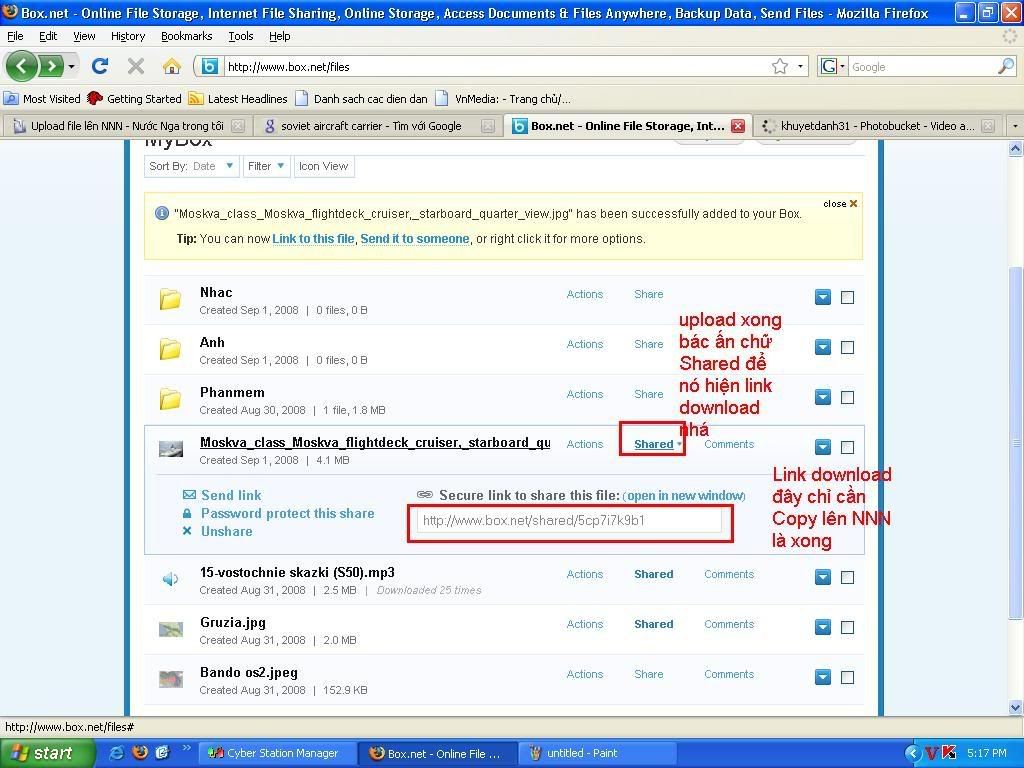The height and width of the screenshot is (768, 1024).
Task: Click the search magnifier icon in Google box
Action: [1005, 67]
